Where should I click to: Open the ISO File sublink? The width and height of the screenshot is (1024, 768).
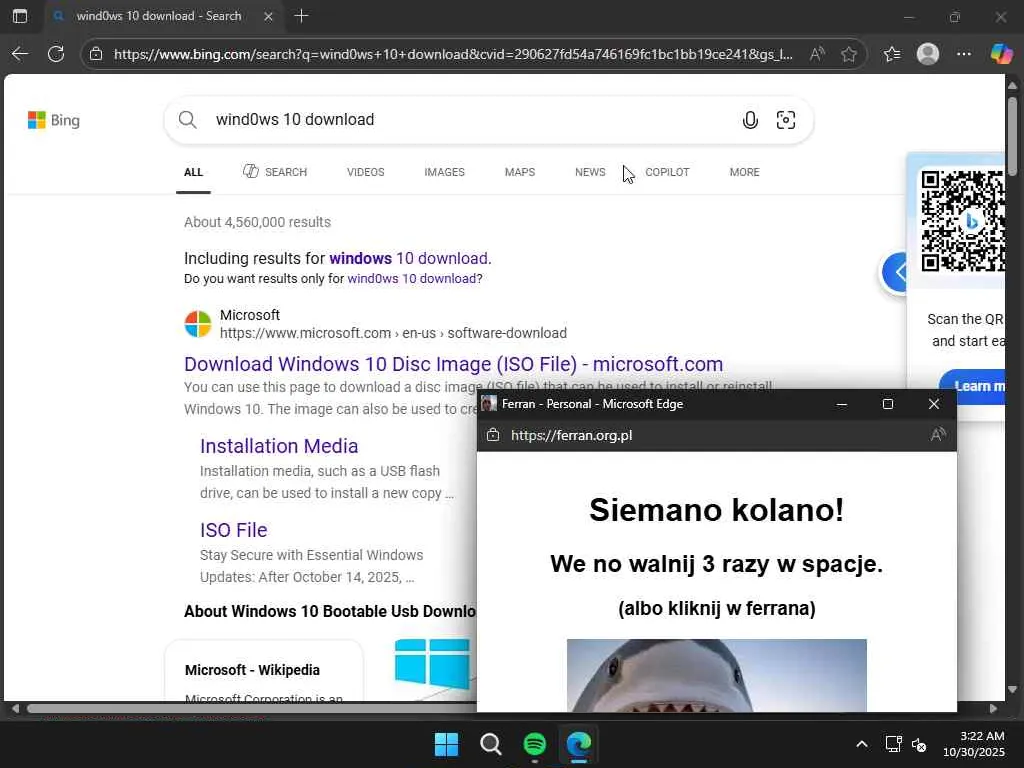pyautogui.click(x=233, y=530)
